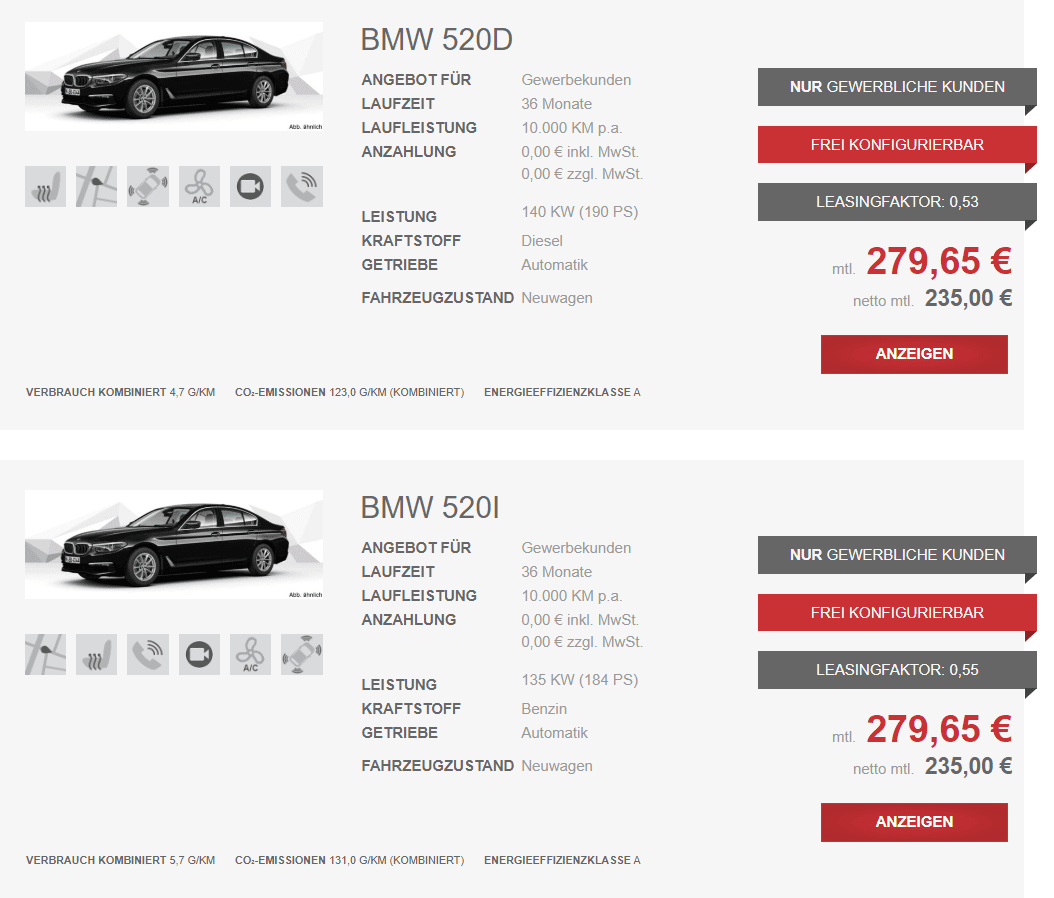Select the "135 KW (184 PS)" power value
1054x898 pixels.
click(579, 680)
